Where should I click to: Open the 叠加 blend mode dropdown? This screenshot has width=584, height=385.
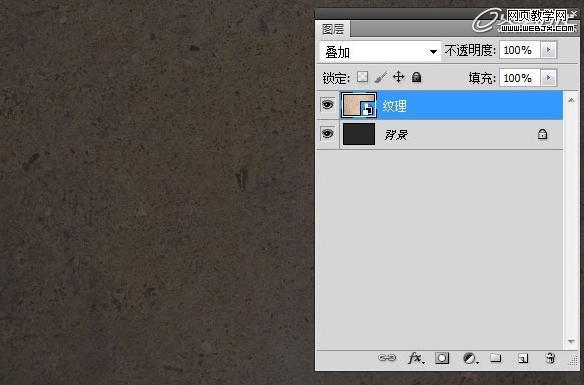(380, 51)
